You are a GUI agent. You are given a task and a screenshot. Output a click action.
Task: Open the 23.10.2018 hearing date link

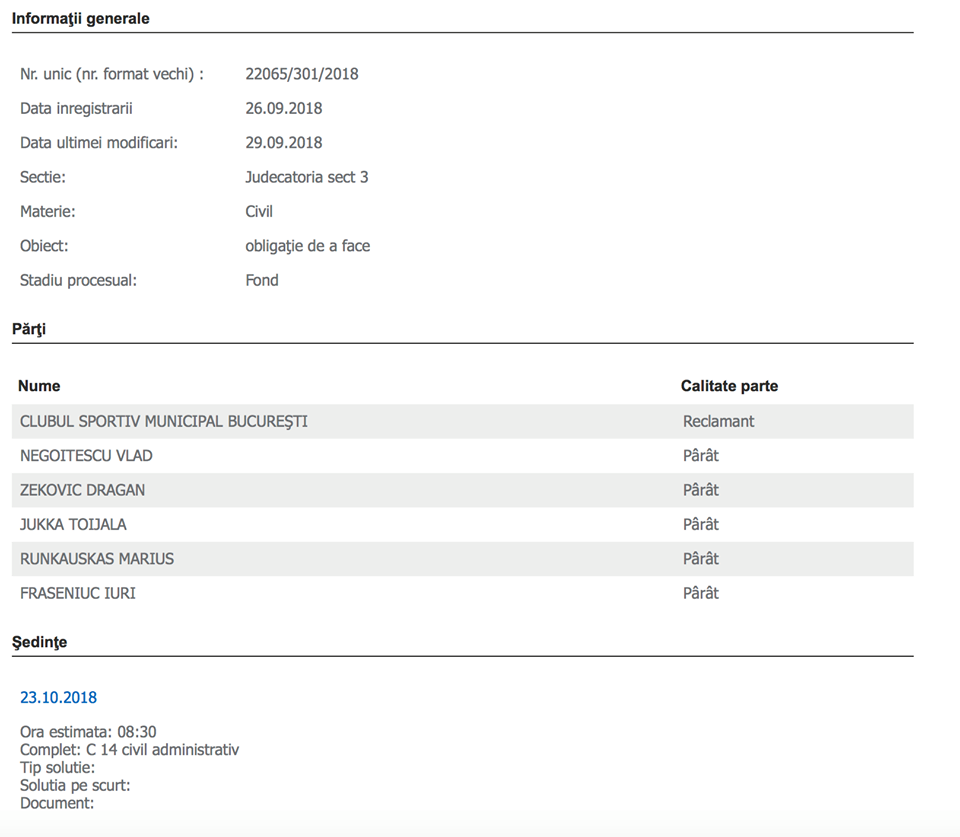(x=58, y=697)
